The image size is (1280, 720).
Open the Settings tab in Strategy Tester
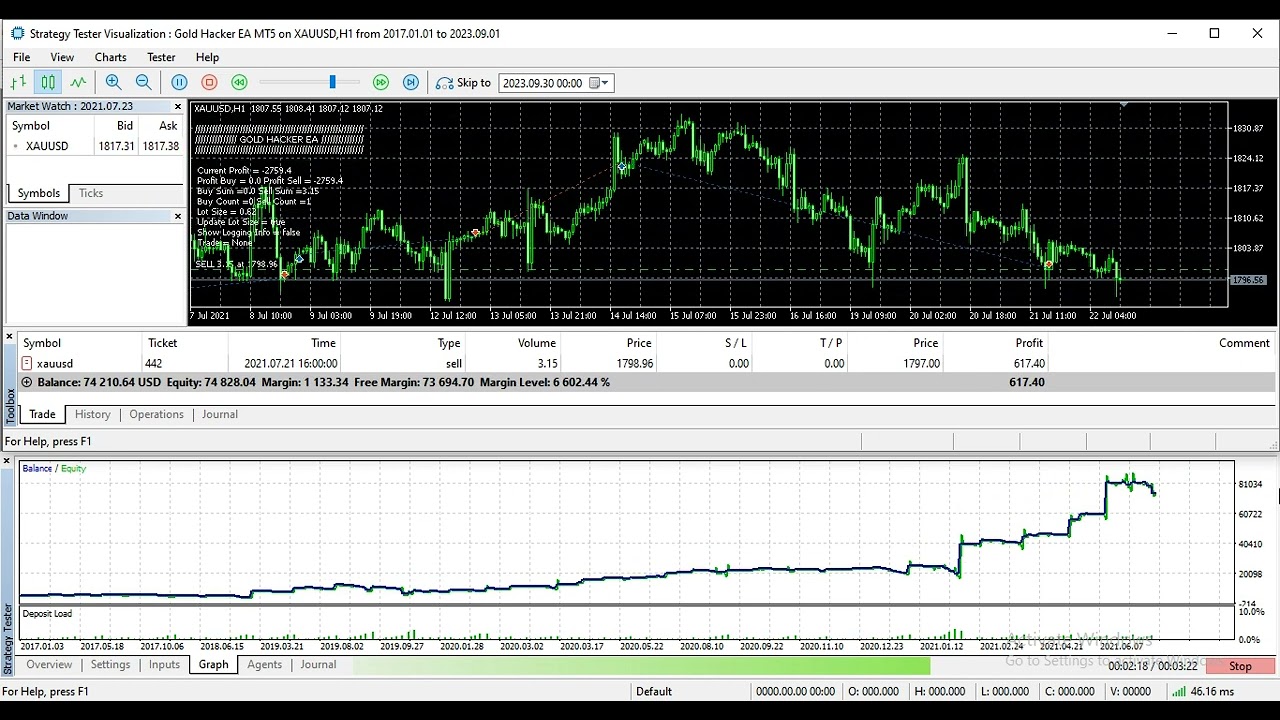tap(110, 665)
